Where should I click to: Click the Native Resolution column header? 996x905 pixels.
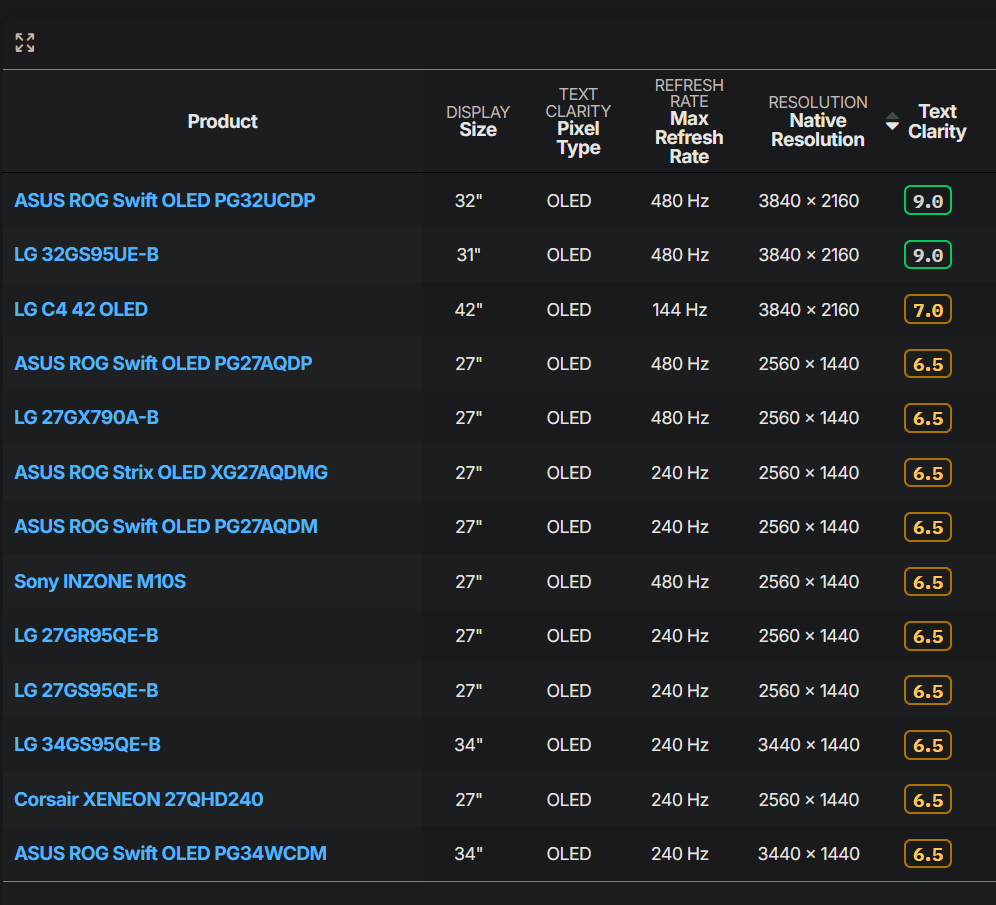(x=817, y=130)
